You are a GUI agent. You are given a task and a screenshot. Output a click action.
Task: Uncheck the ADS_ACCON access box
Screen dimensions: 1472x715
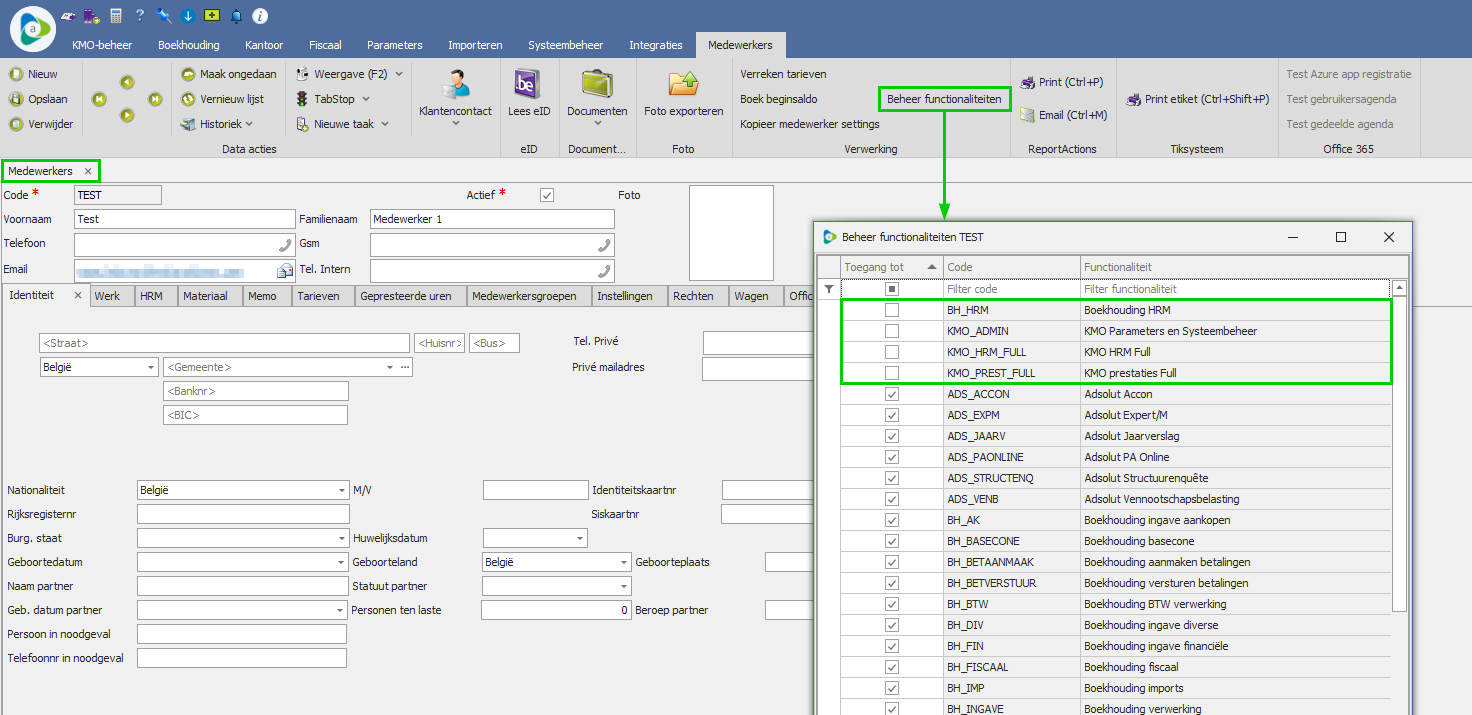(x=892, y=394)
